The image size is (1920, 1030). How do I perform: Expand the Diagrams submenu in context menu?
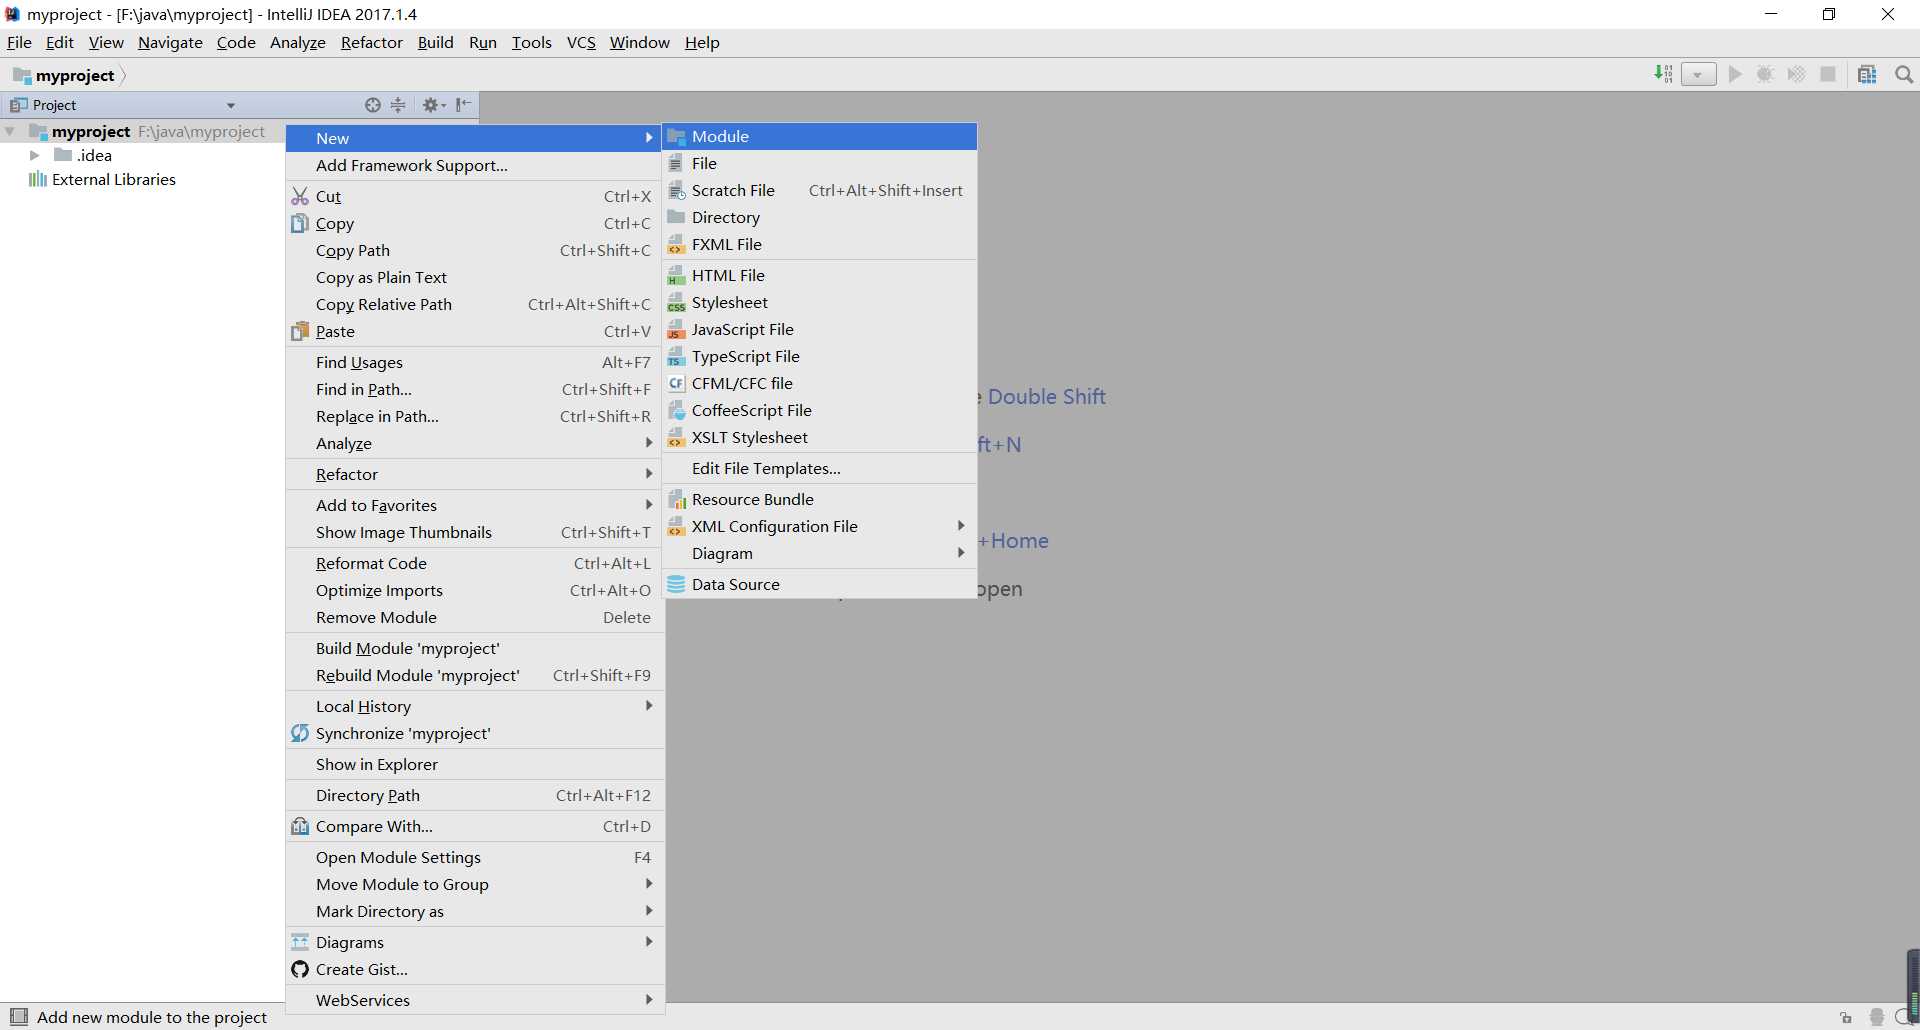coord(475,943)
